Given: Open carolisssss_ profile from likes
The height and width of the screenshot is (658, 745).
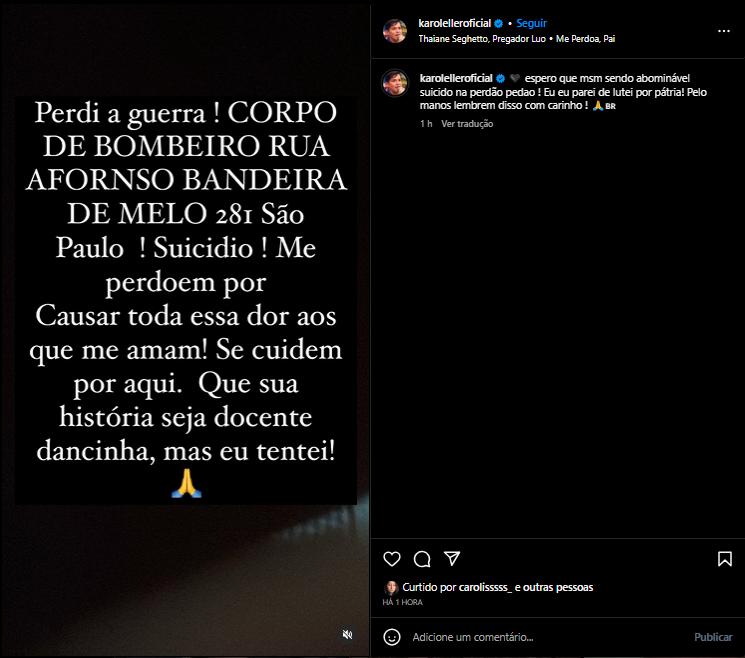Looking at the screenshot, I should coord(485,587).
